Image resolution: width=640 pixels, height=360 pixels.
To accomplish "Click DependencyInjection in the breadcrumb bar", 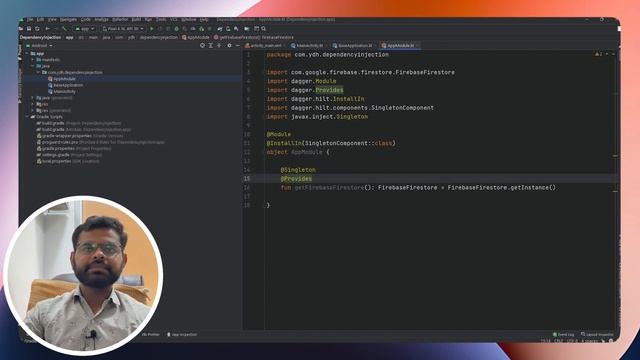I will point(40,37).
